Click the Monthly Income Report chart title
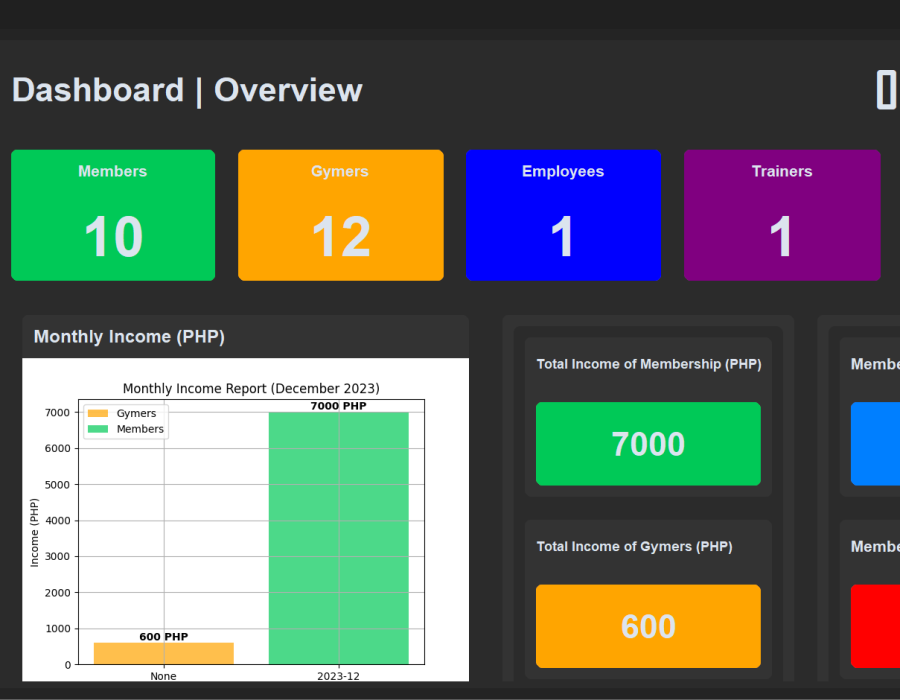Viewport: 900px width, 700px height. pyautogui.click(x=251, y=388)
